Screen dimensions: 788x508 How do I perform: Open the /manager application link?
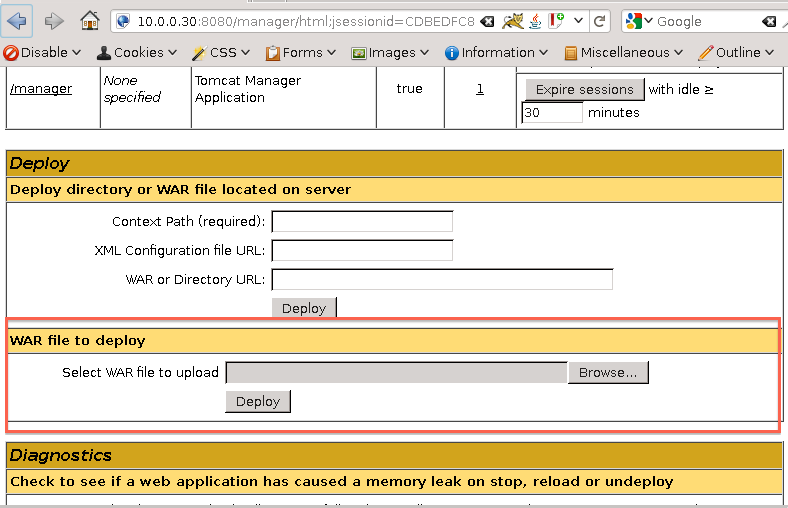[x=41, y=89]
